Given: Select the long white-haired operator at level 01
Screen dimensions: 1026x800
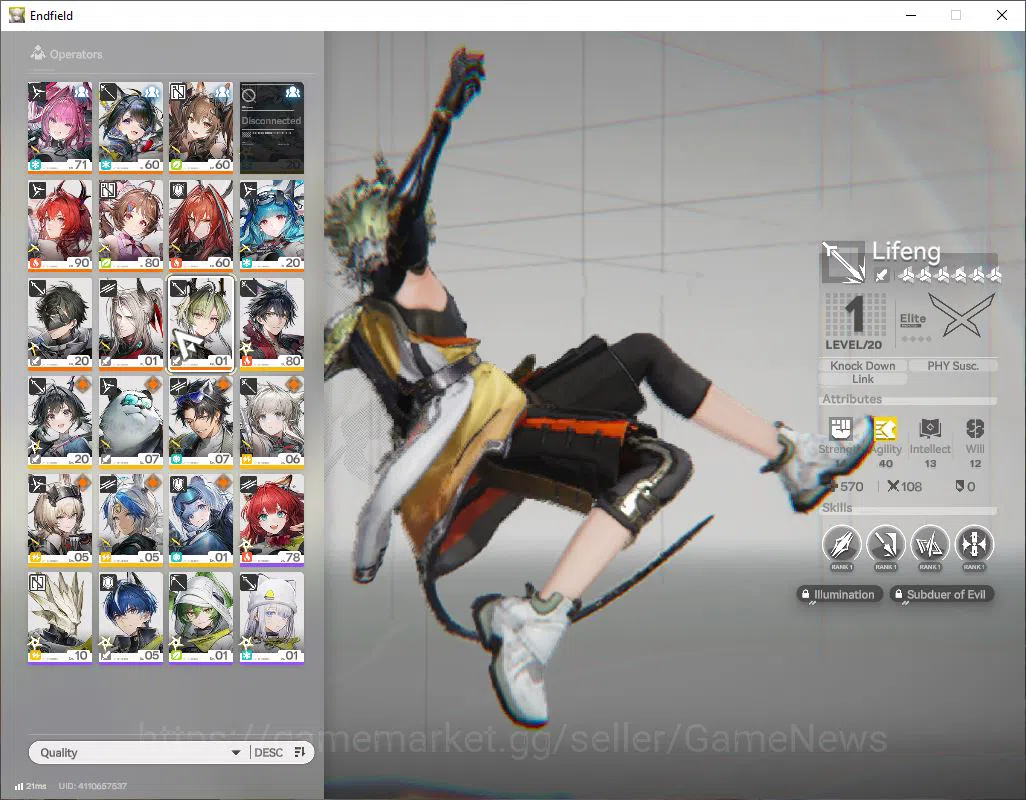Looking at the screenshot, I should point(130,324).
